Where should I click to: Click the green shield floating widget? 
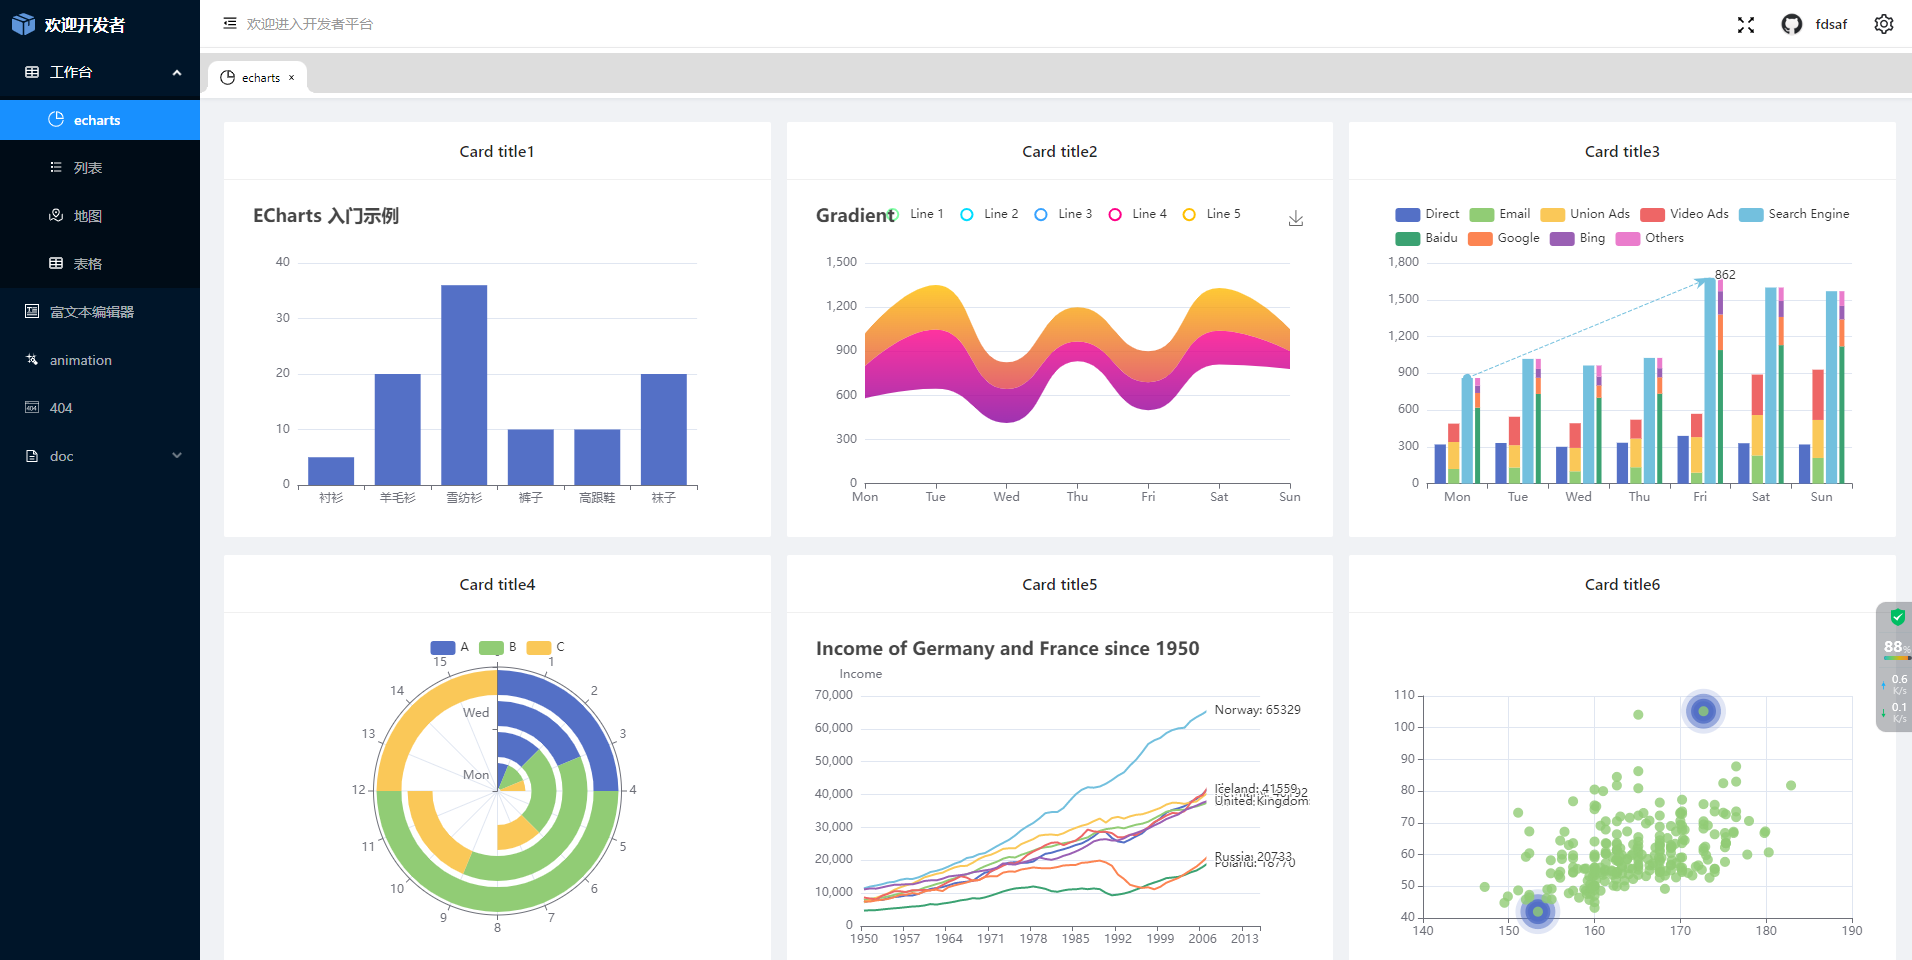[1896, 617]
